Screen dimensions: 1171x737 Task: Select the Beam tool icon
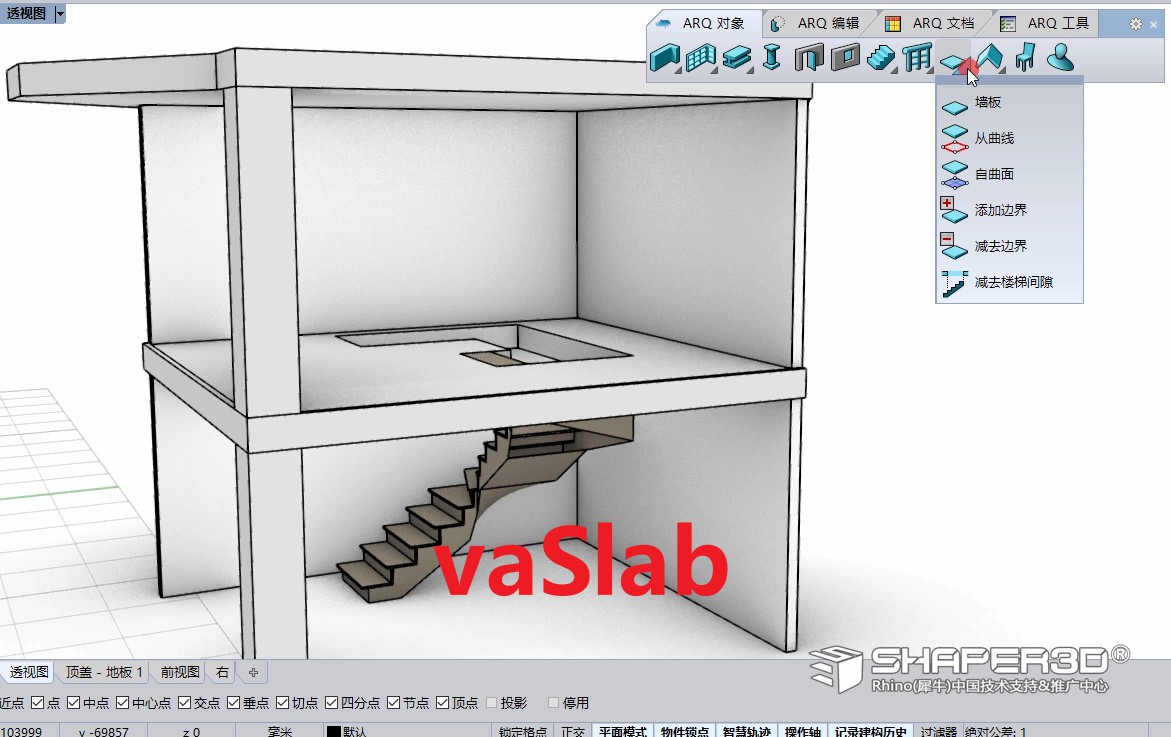point(737,57)
